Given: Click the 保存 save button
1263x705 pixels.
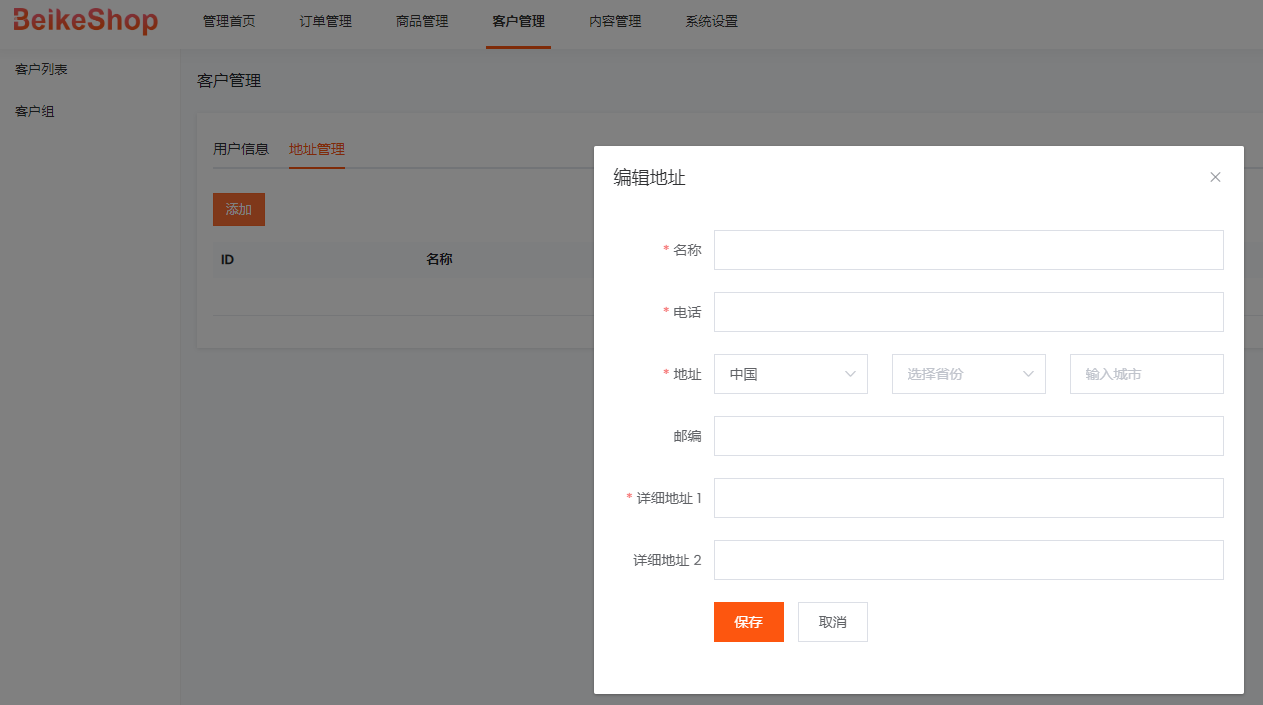Looking at the screenshot, I should pyautogui.click(x=749, y=622).
